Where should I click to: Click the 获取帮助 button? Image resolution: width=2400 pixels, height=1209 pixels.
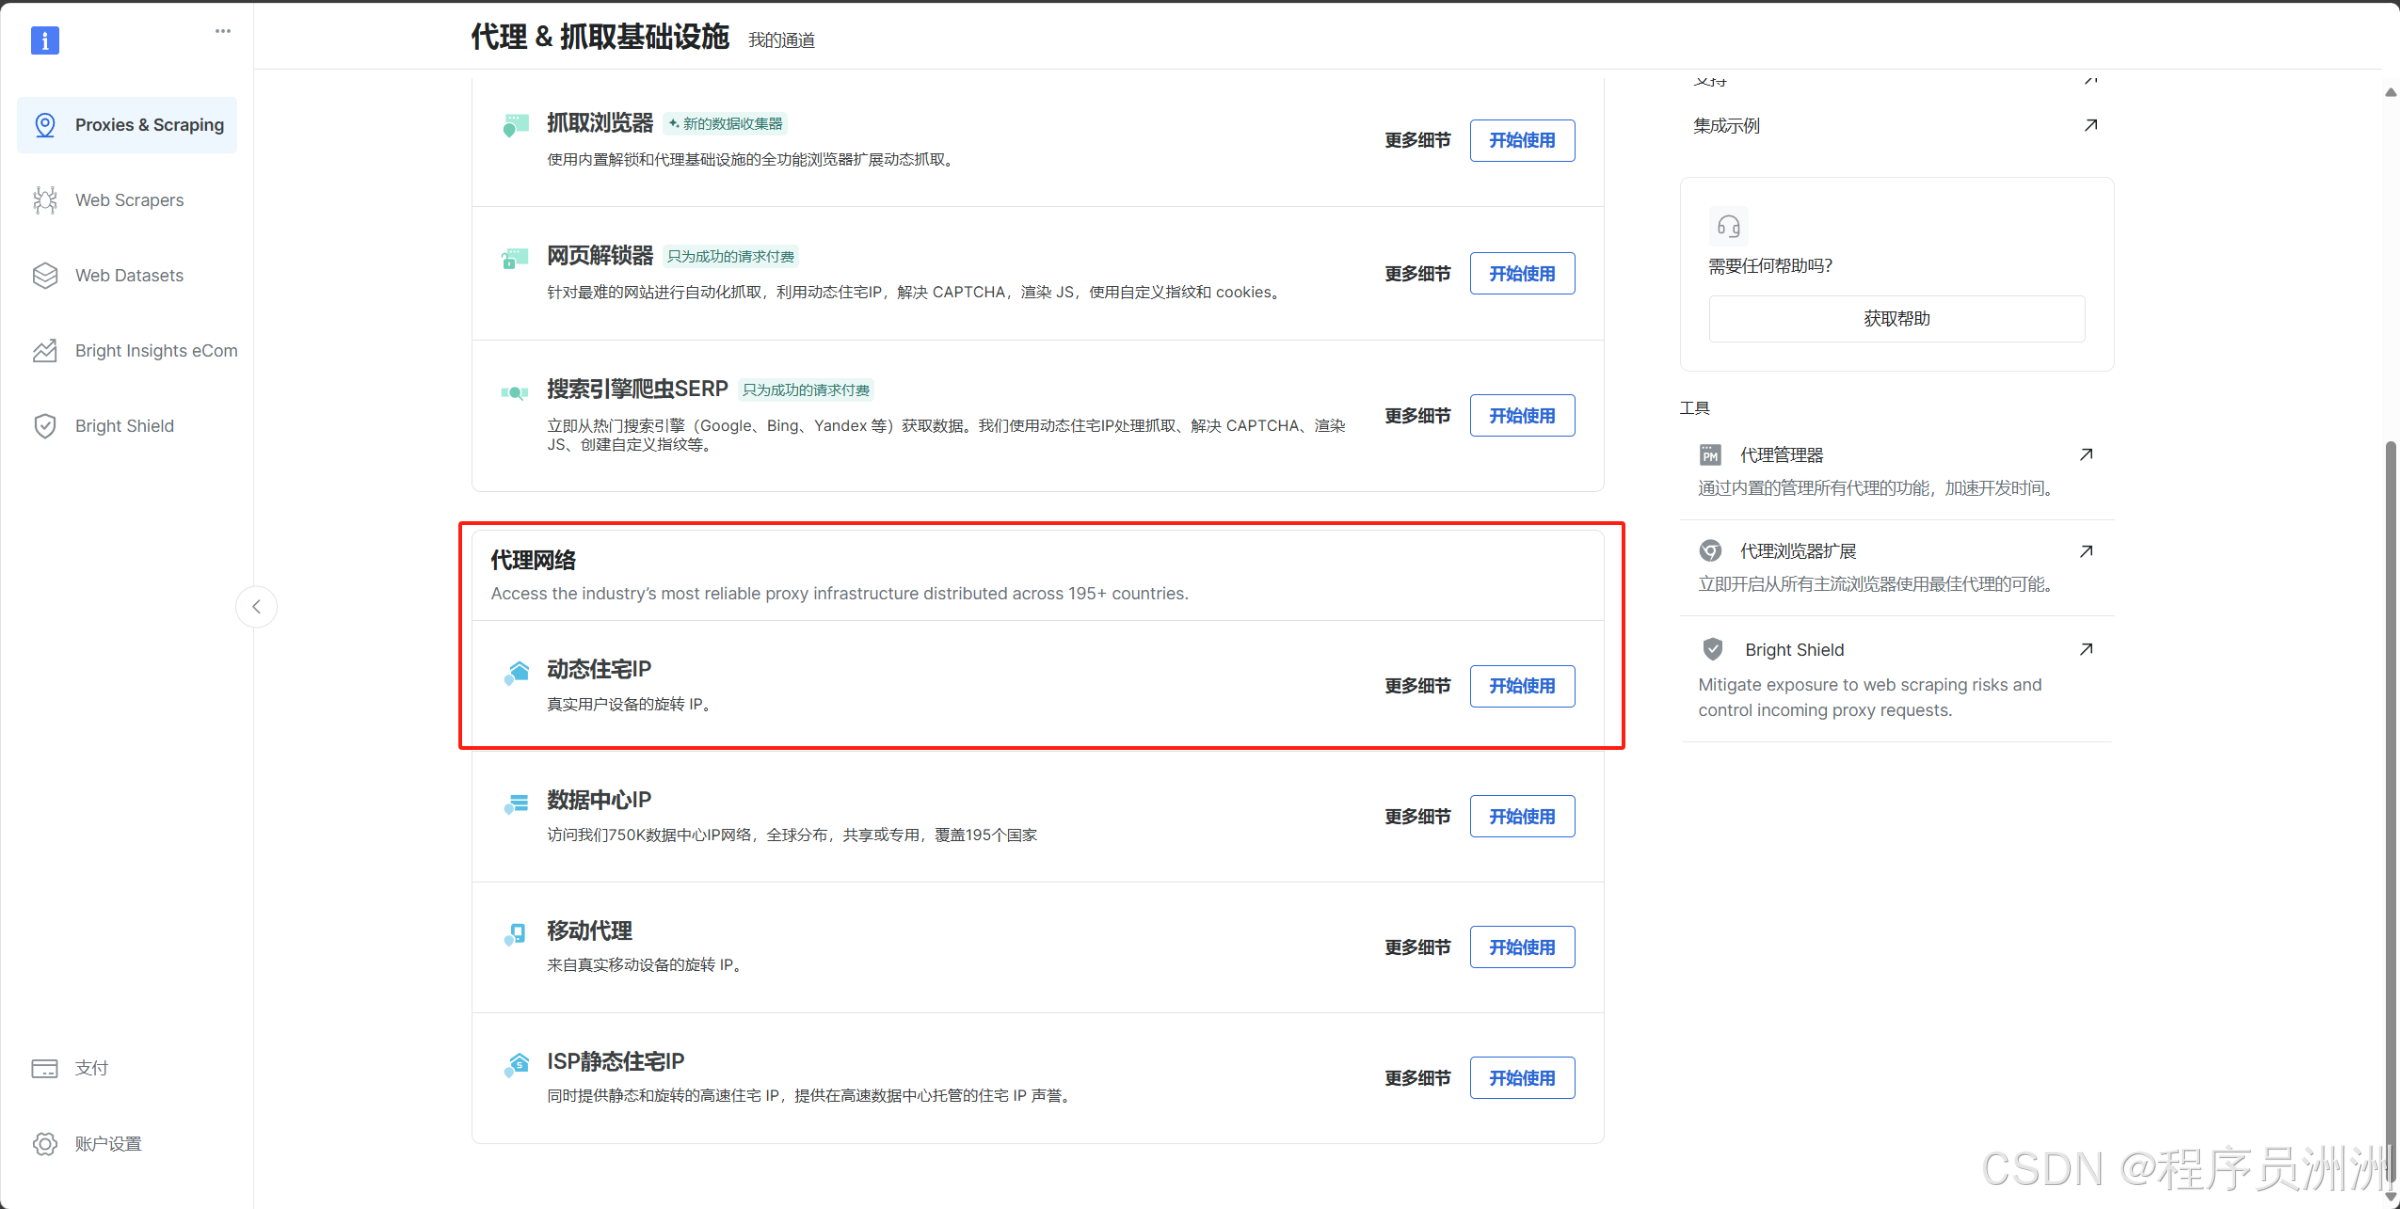pos(1897,319)
